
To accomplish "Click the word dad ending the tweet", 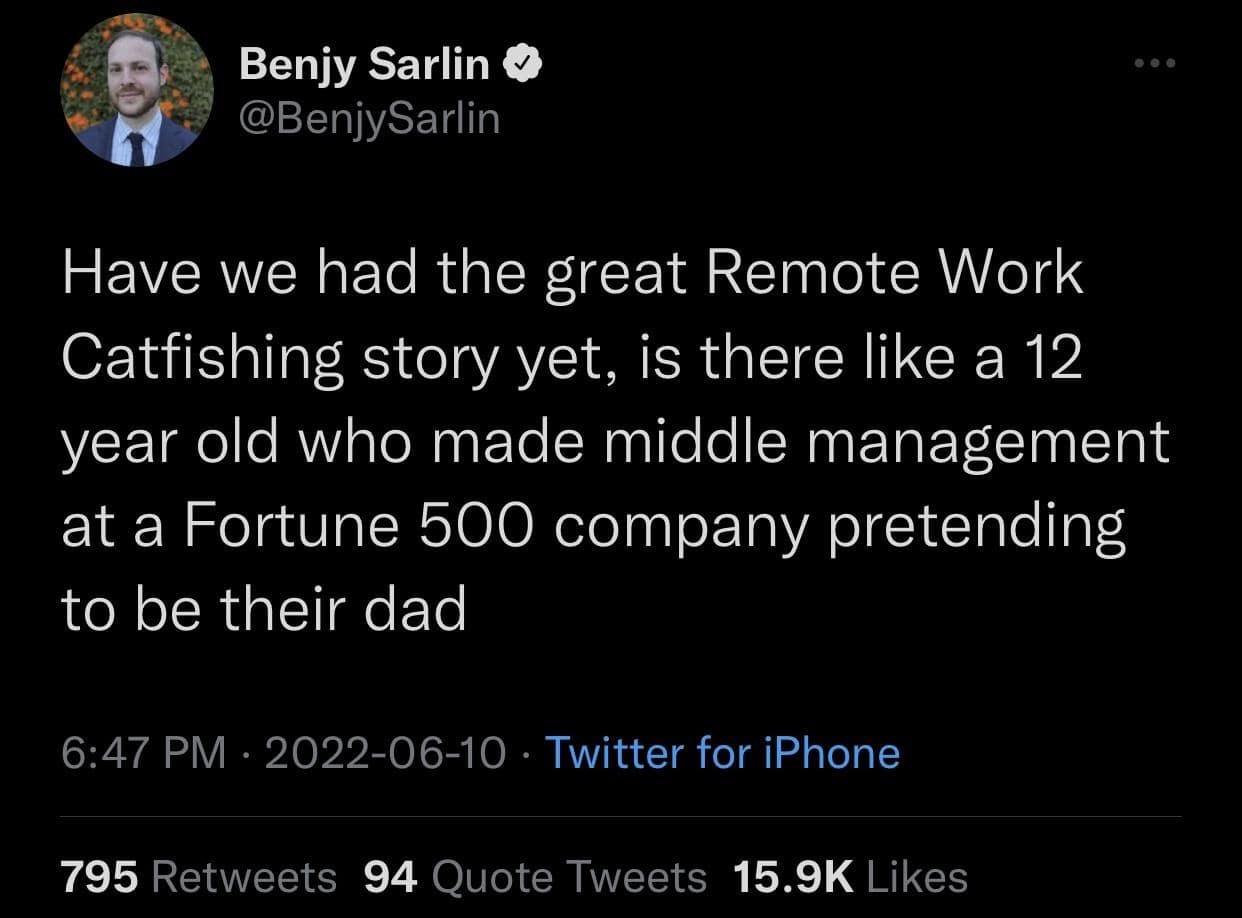I will (416, 609).
